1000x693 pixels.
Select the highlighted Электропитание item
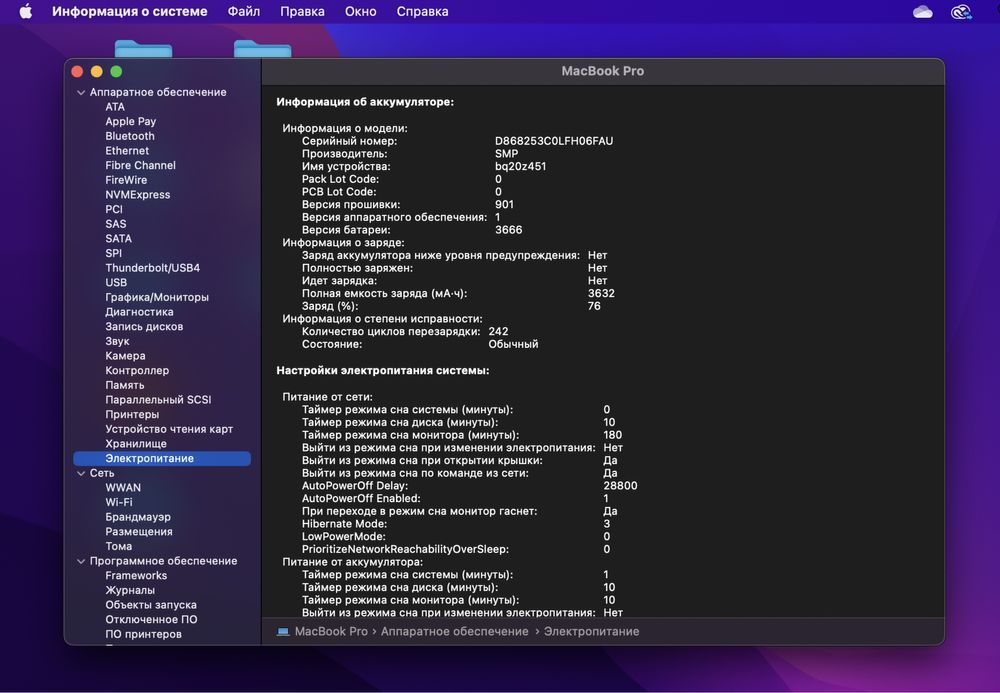click(x=162, y=459)
